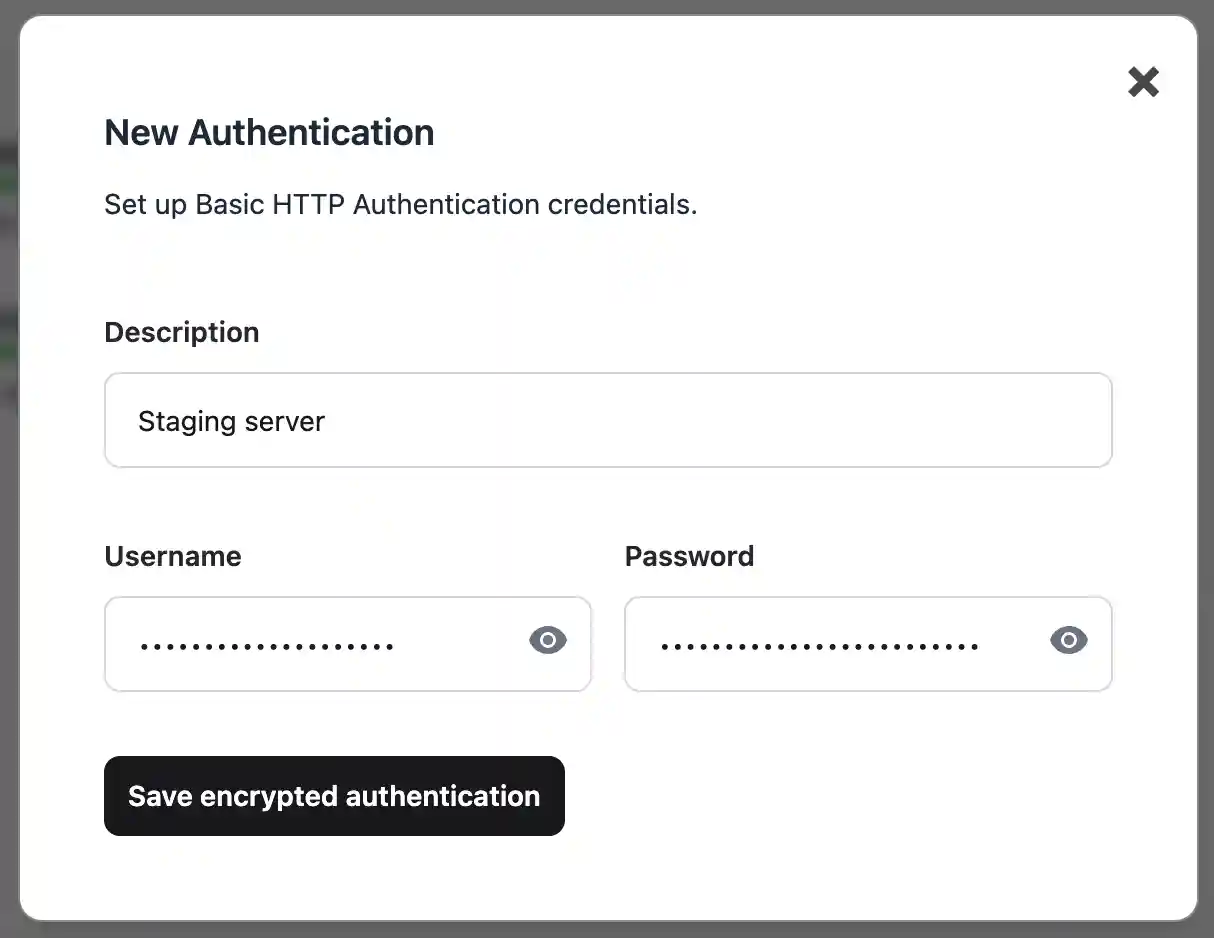Screen dimensions: 1214x938
Task: Click the eye icon beside Password
Action: (1068, 640)
